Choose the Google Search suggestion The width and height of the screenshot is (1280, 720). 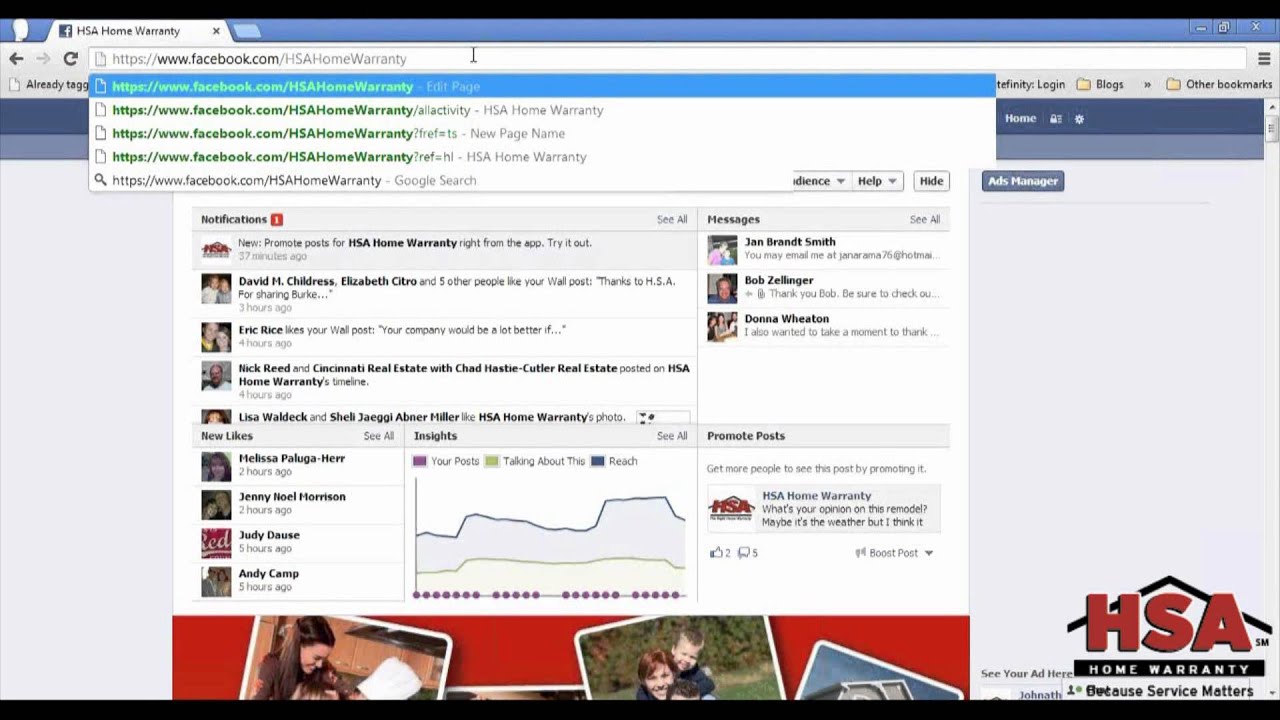pos(441,180)
